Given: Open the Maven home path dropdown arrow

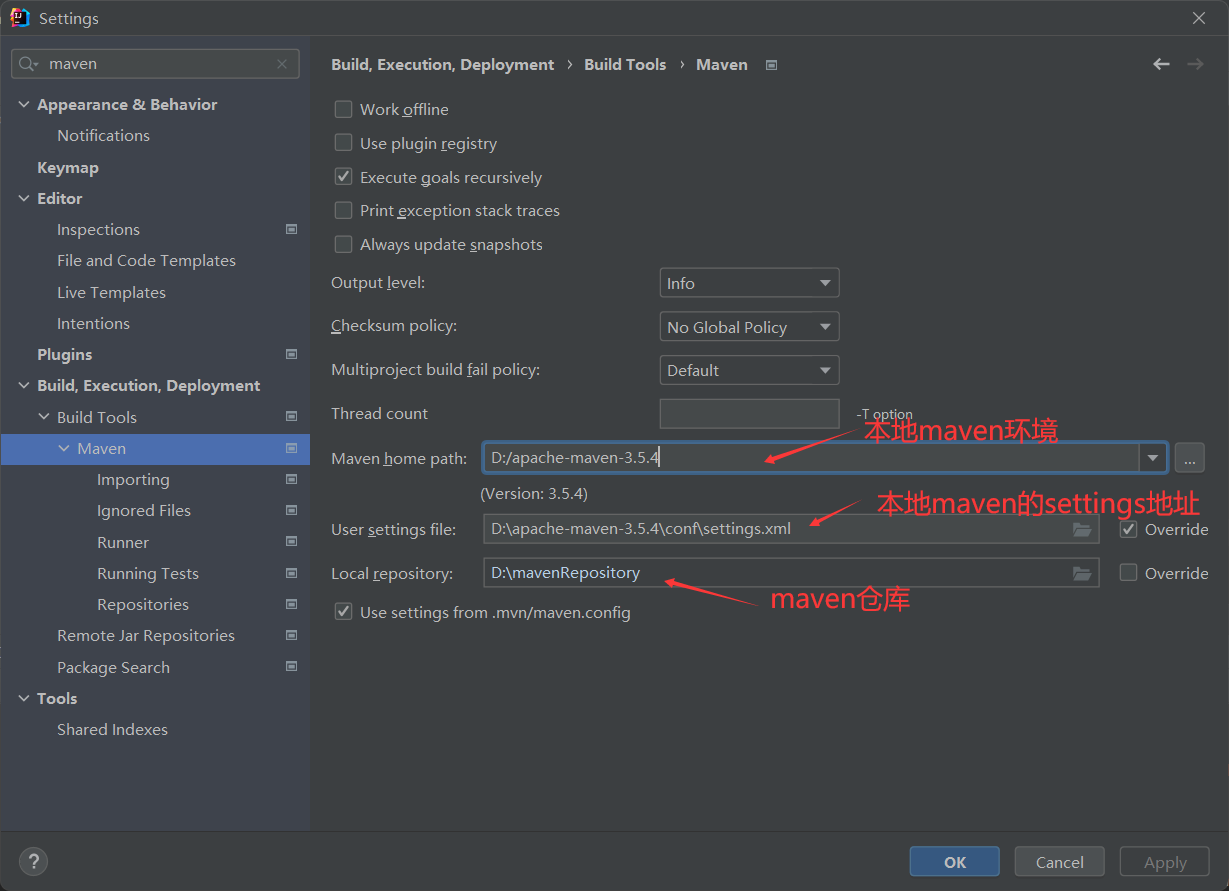Looking at the screenshot, I should click(1153, 458).
